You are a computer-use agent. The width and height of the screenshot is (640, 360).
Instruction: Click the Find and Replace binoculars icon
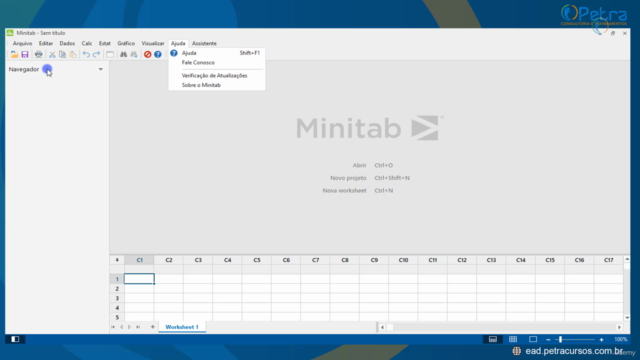(134, 54)
